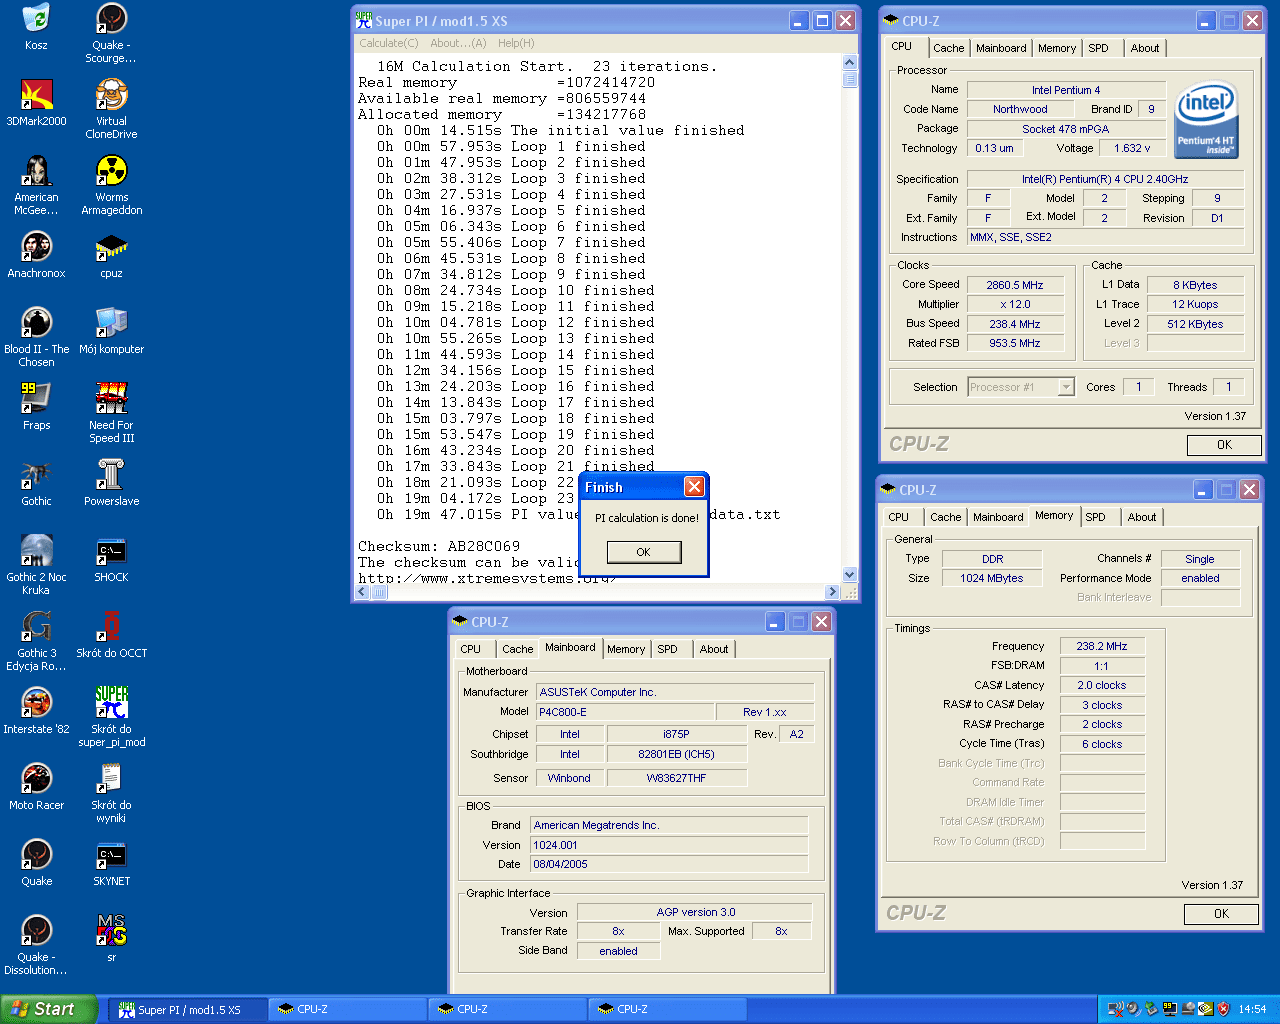The height and width of the screenshot is (1024, 1280).
Task: Select the Checksum: AB28C069 line
Action: click(439, 546)
